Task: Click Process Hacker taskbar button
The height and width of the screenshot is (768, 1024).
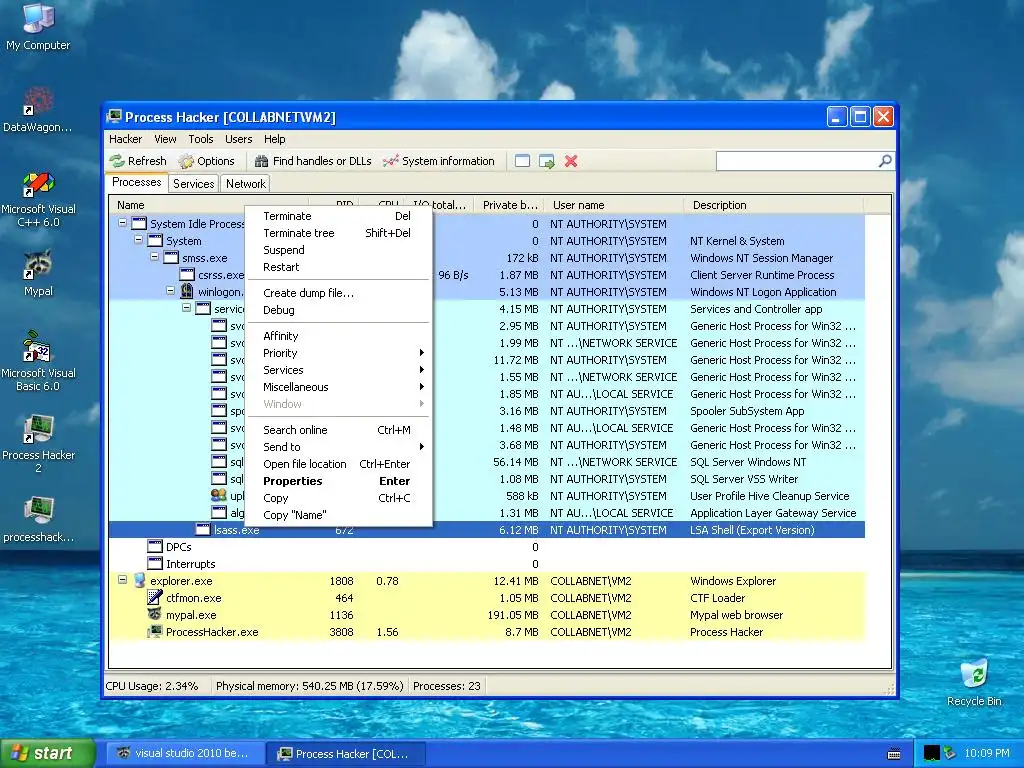Action: point(346,753)
